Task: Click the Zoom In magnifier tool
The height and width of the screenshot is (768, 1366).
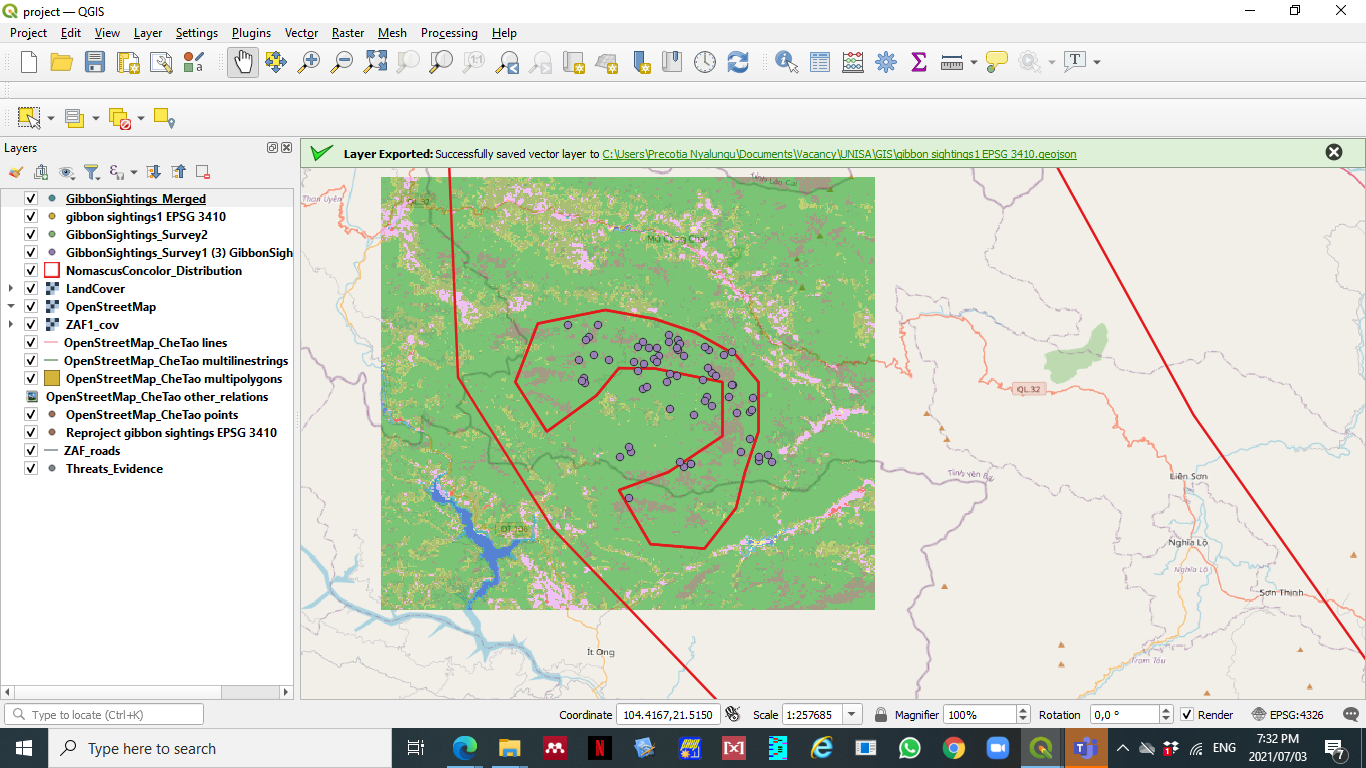Action: (x=309, y=62)
